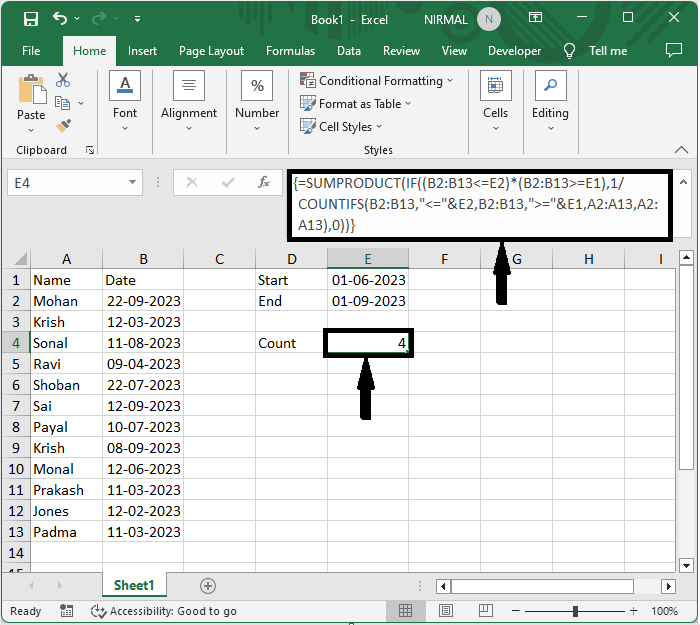Click vertical scrollbar down arrow
Screen dimensions: 700x625
click(686, 566)
